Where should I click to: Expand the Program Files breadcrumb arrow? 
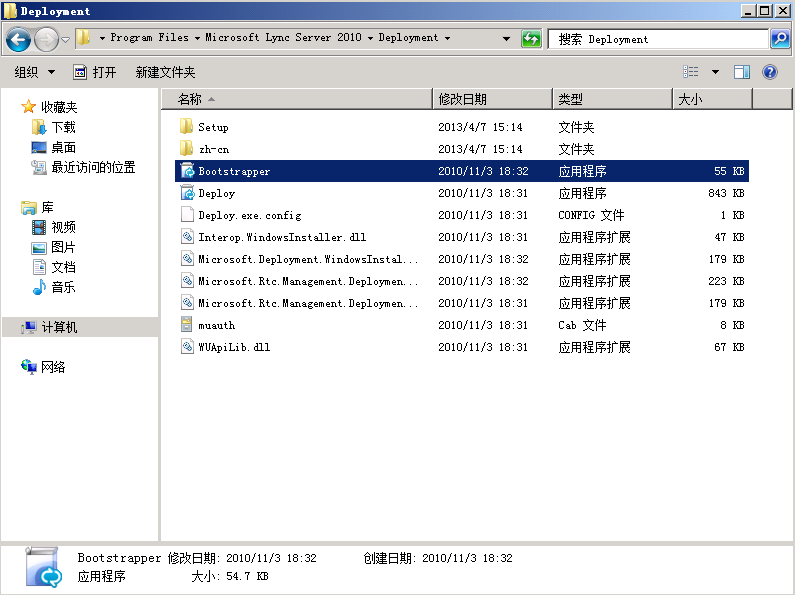[102, 38]
